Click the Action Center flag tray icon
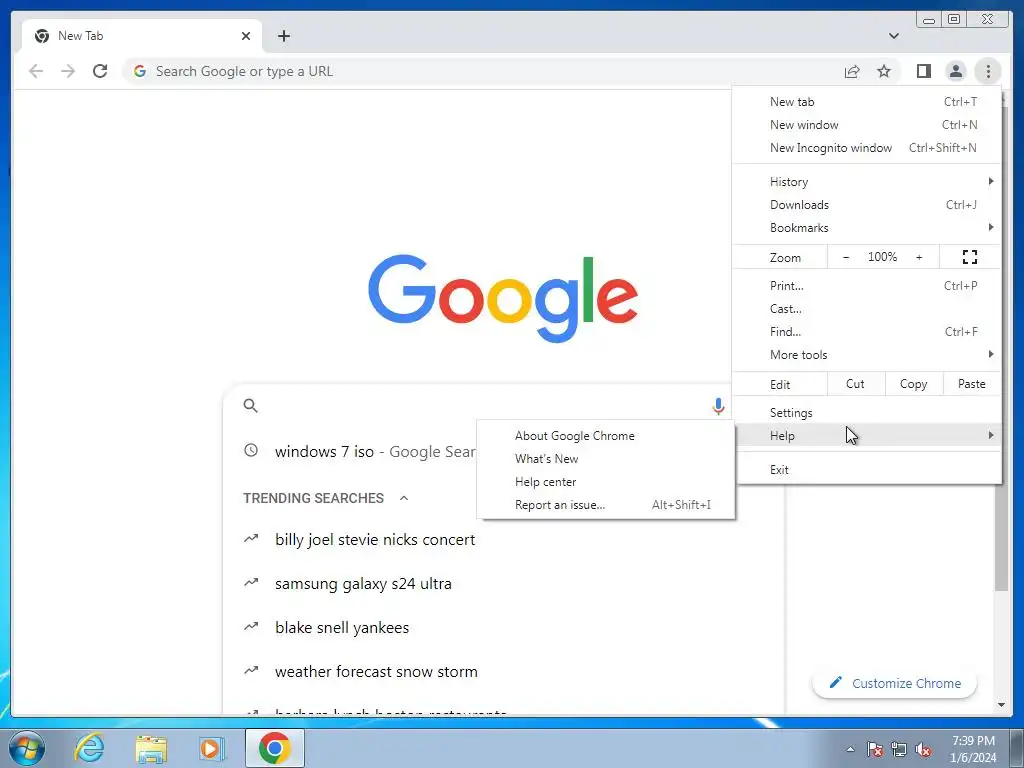 pos(875,750)
